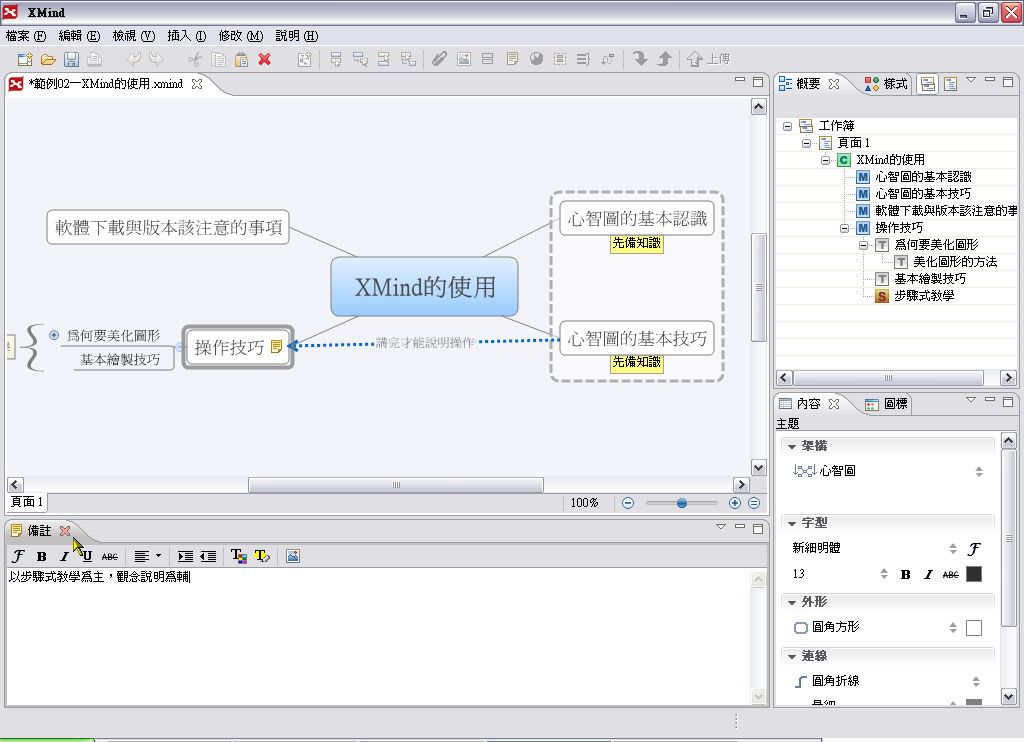Toggle strikethrough in the 字型 font properties
Image resolution: width=1024 pixels, height=742 pixels.
point(951,575)
